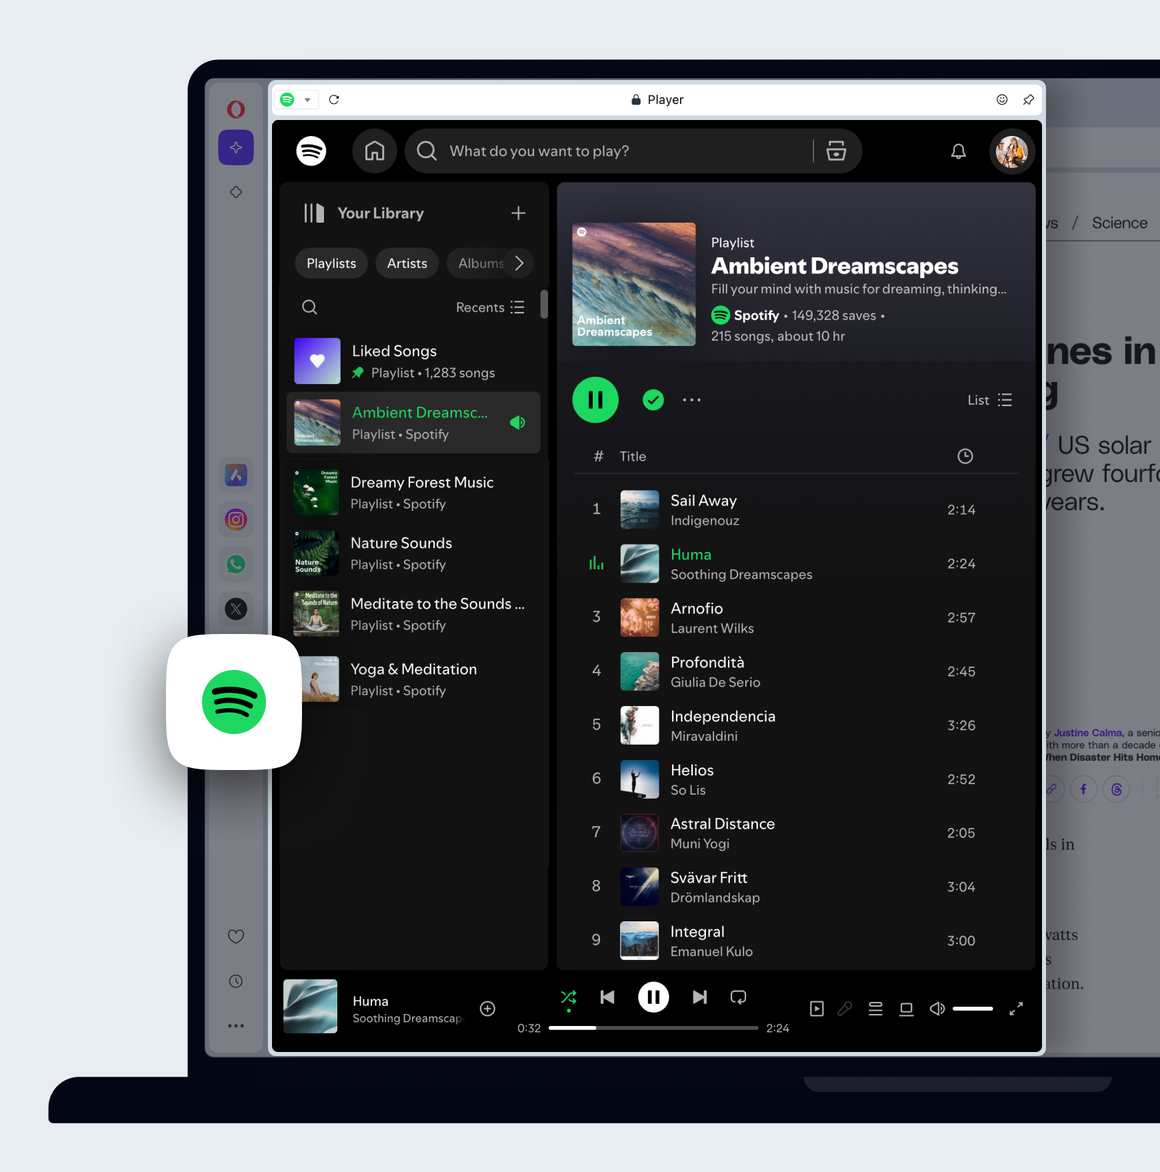Open the playlist's more options menu
The image size is (1160, 1172).
pos(692,399)
